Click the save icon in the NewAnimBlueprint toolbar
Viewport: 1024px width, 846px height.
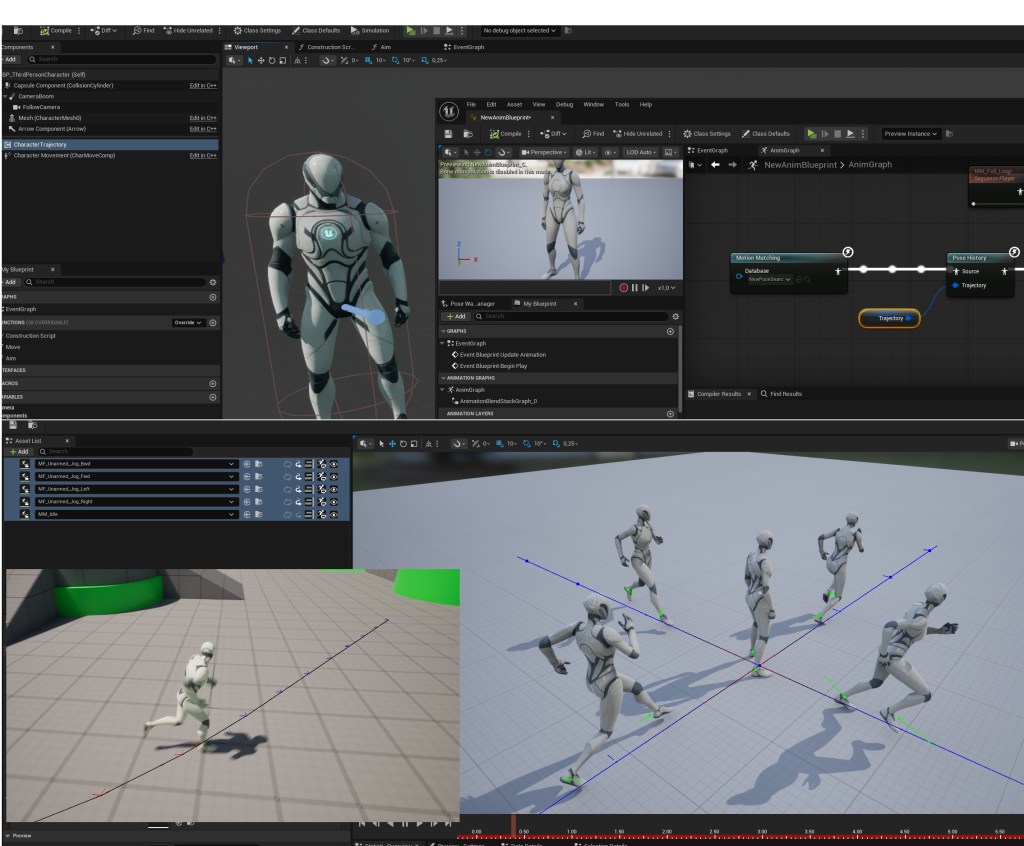[x=449, y=133]
